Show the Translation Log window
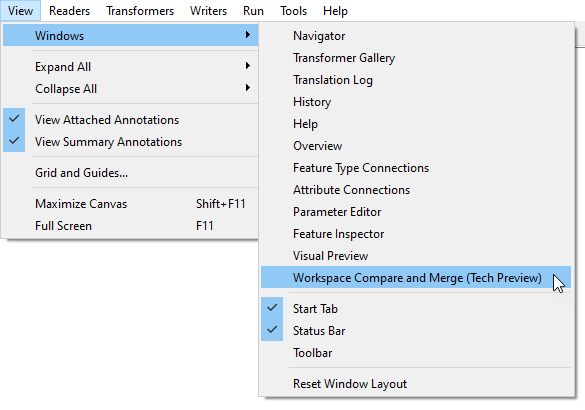Viewport: 585px width, 410px height. coord(416,79)
